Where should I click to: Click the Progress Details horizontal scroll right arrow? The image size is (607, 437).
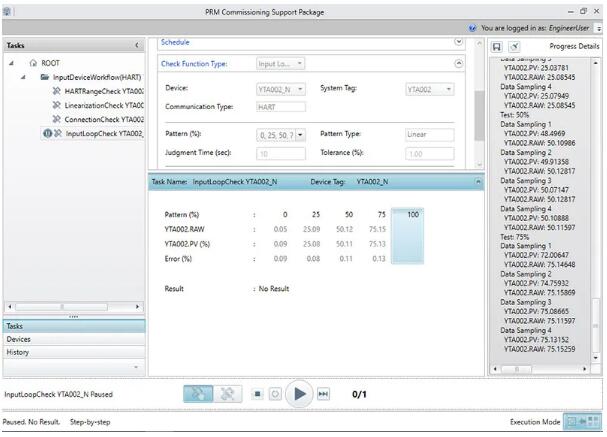(x=585, y=369)
